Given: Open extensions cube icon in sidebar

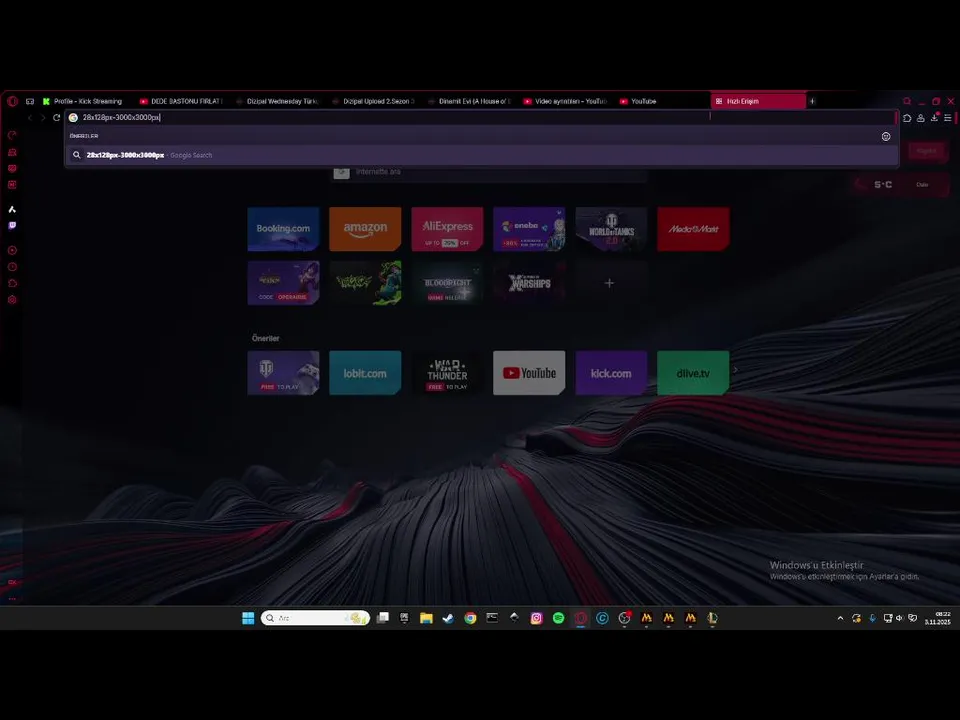Looking at the screenshot, I should point(12,283).
